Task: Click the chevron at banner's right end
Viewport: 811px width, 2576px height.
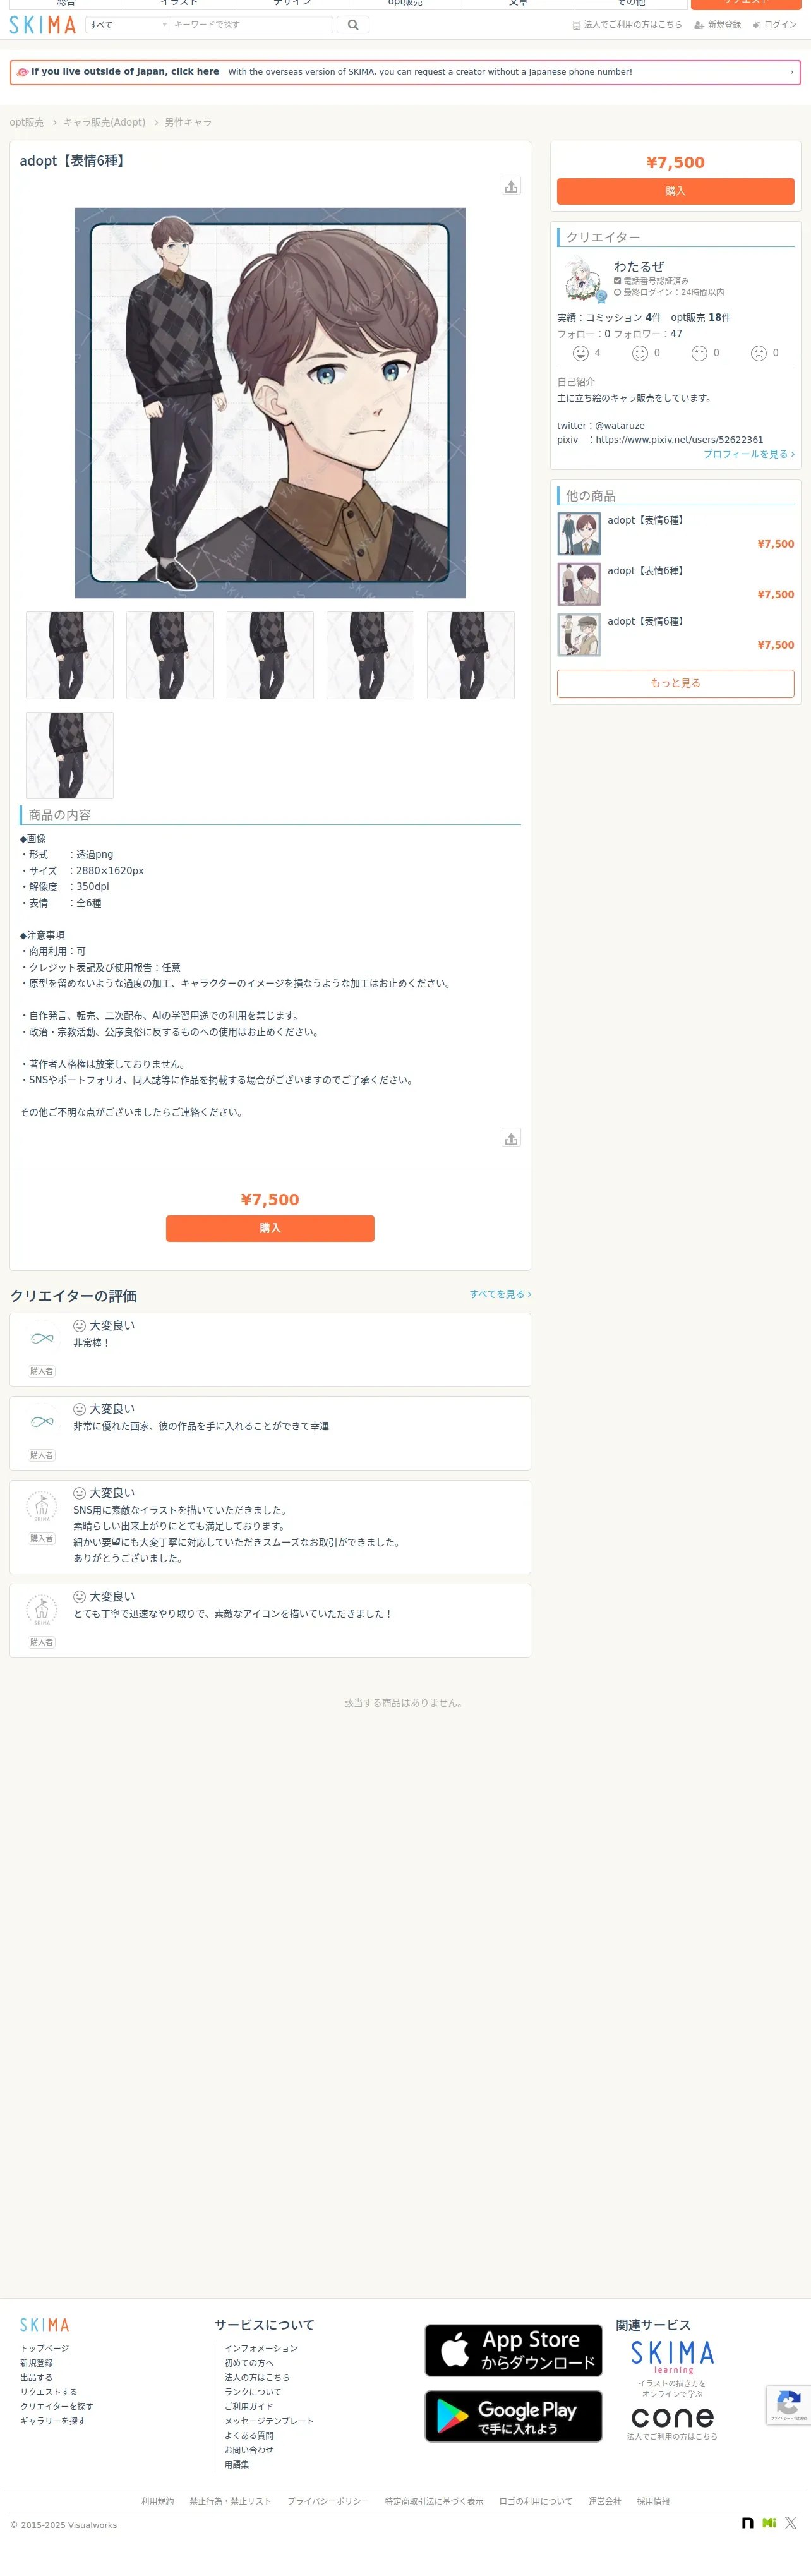Action: (x=791, y=72)
